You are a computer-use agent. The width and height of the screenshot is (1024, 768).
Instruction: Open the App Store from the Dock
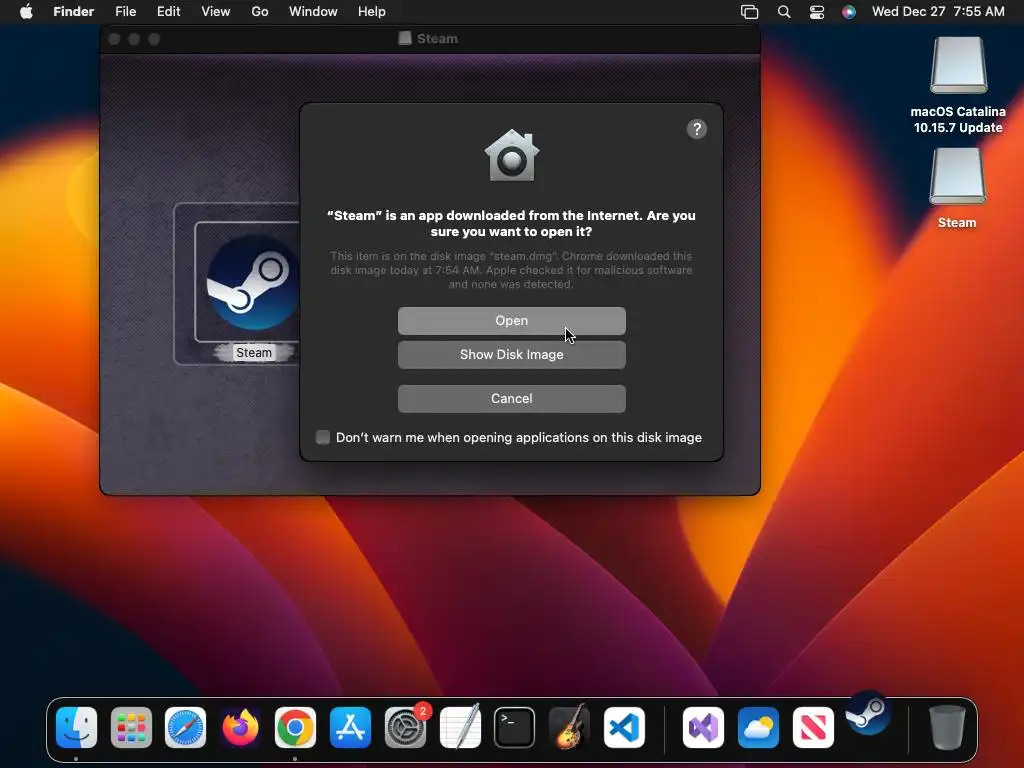point(350,727)
